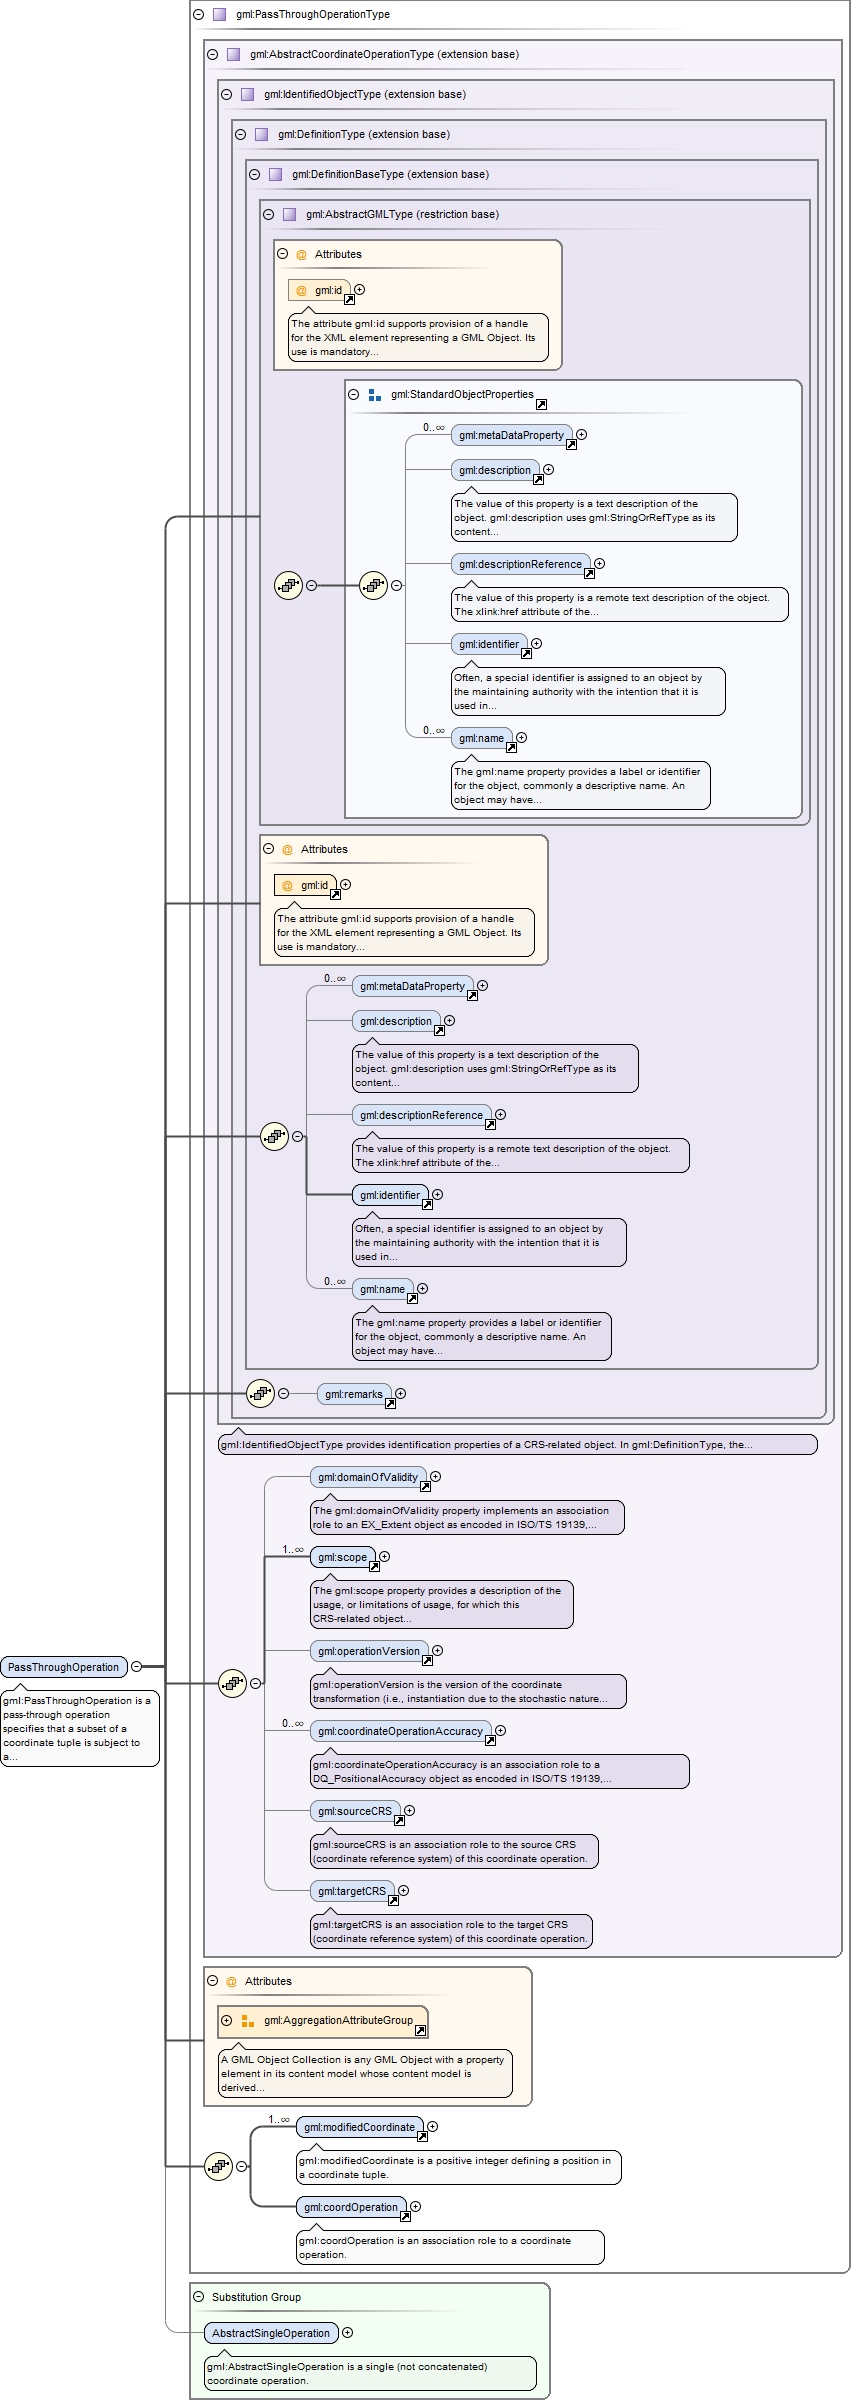Collapse the gml:PassThroughOperationType box
The width and height of the screenshot is (852, 2401).
click(198, 14)
